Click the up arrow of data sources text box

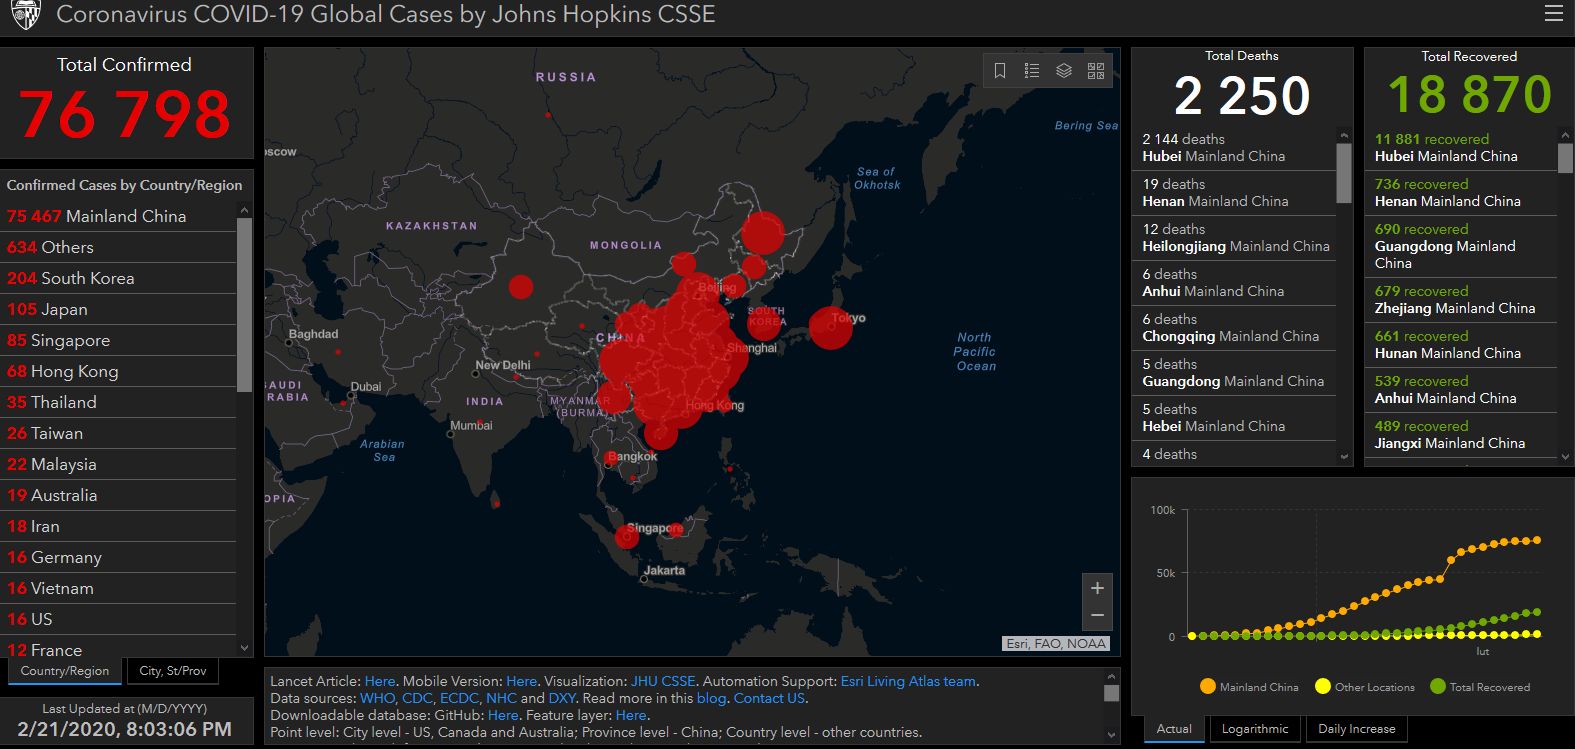coord(1111,677)
